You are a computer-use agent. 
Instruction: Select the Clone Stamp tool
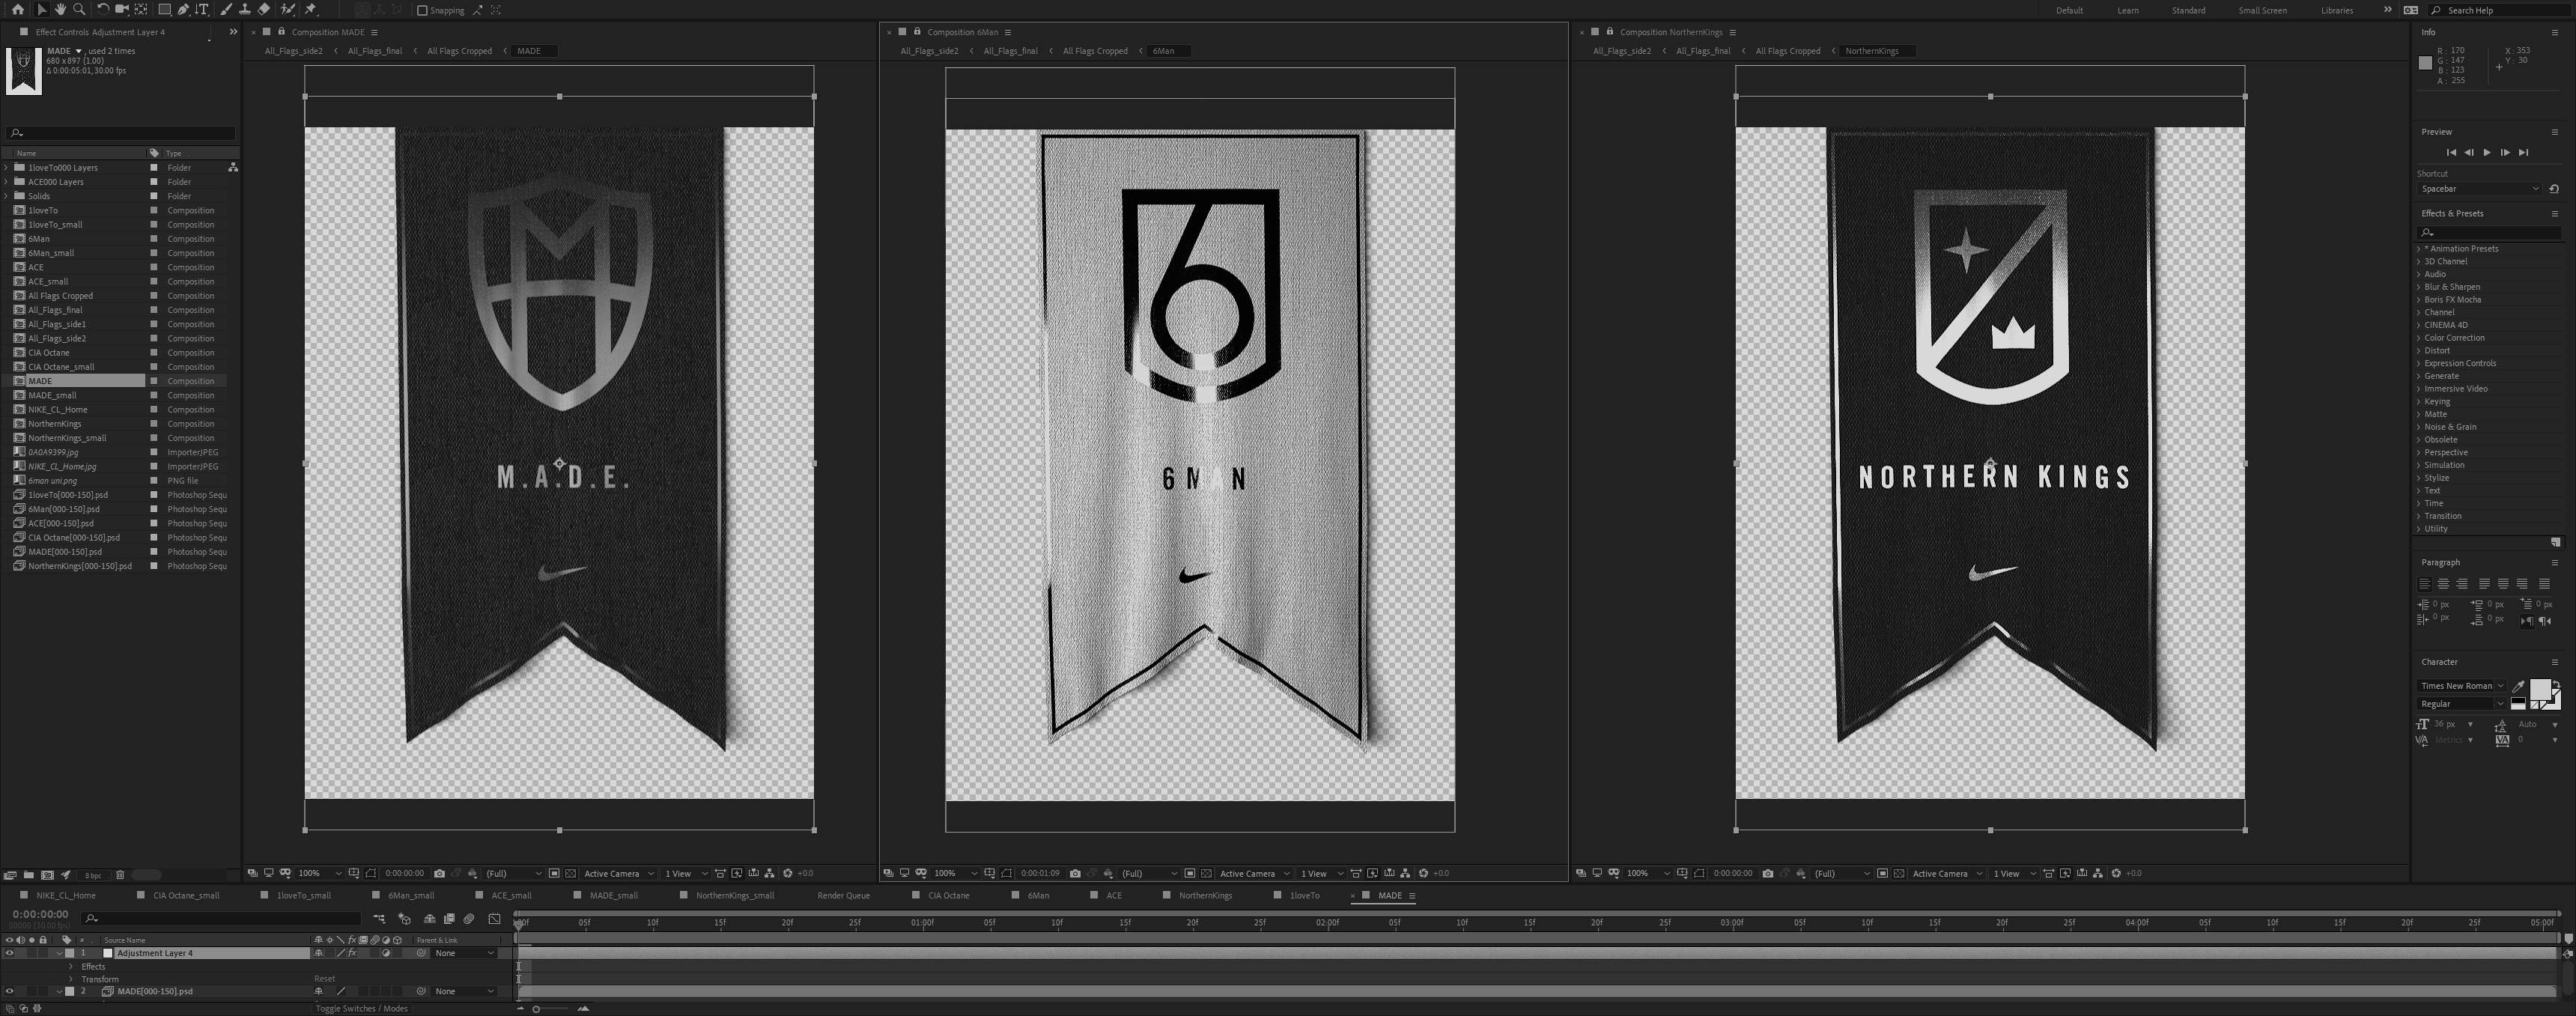pos(244,9)
